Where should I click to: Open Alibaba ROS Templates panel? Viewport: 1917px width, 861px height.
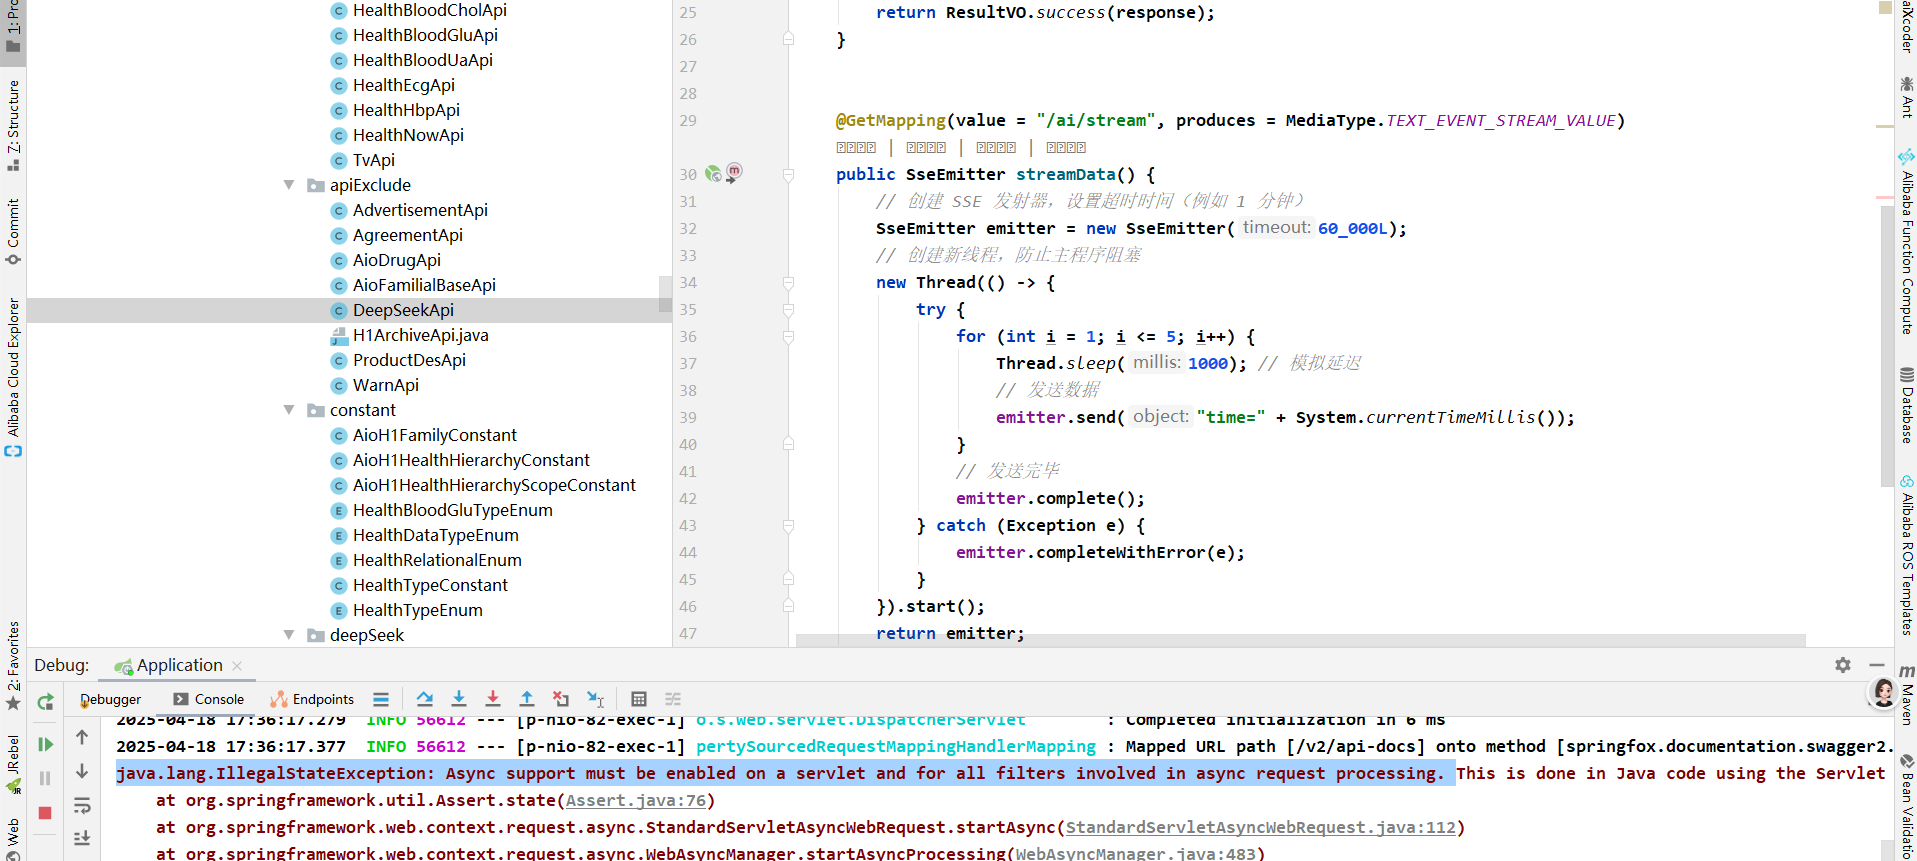(x=1906, y=555)
